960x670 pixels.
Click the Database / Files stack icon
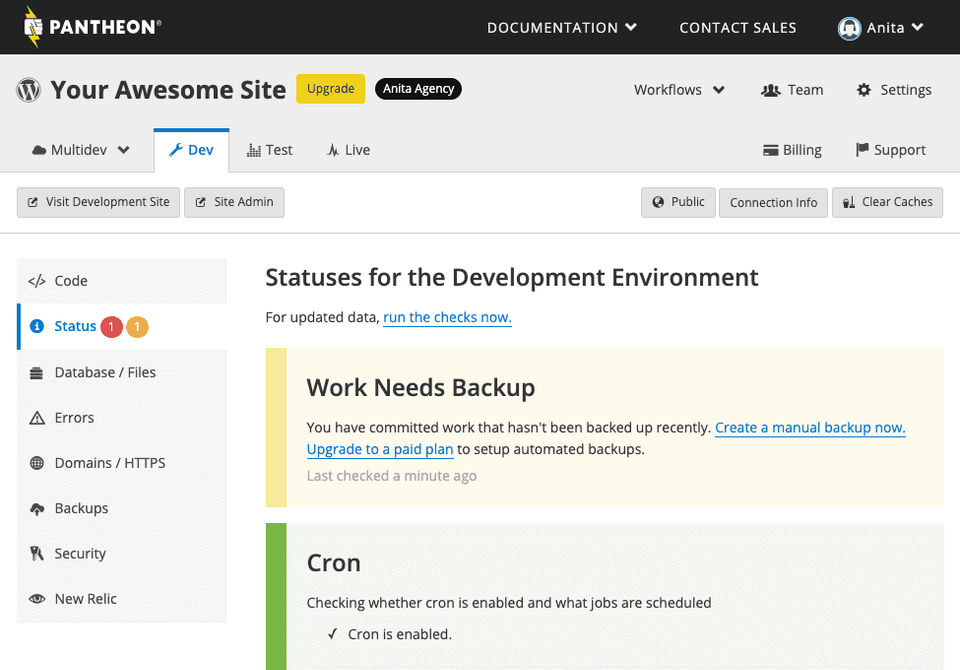pyautogui.click(x=37, y=373)
